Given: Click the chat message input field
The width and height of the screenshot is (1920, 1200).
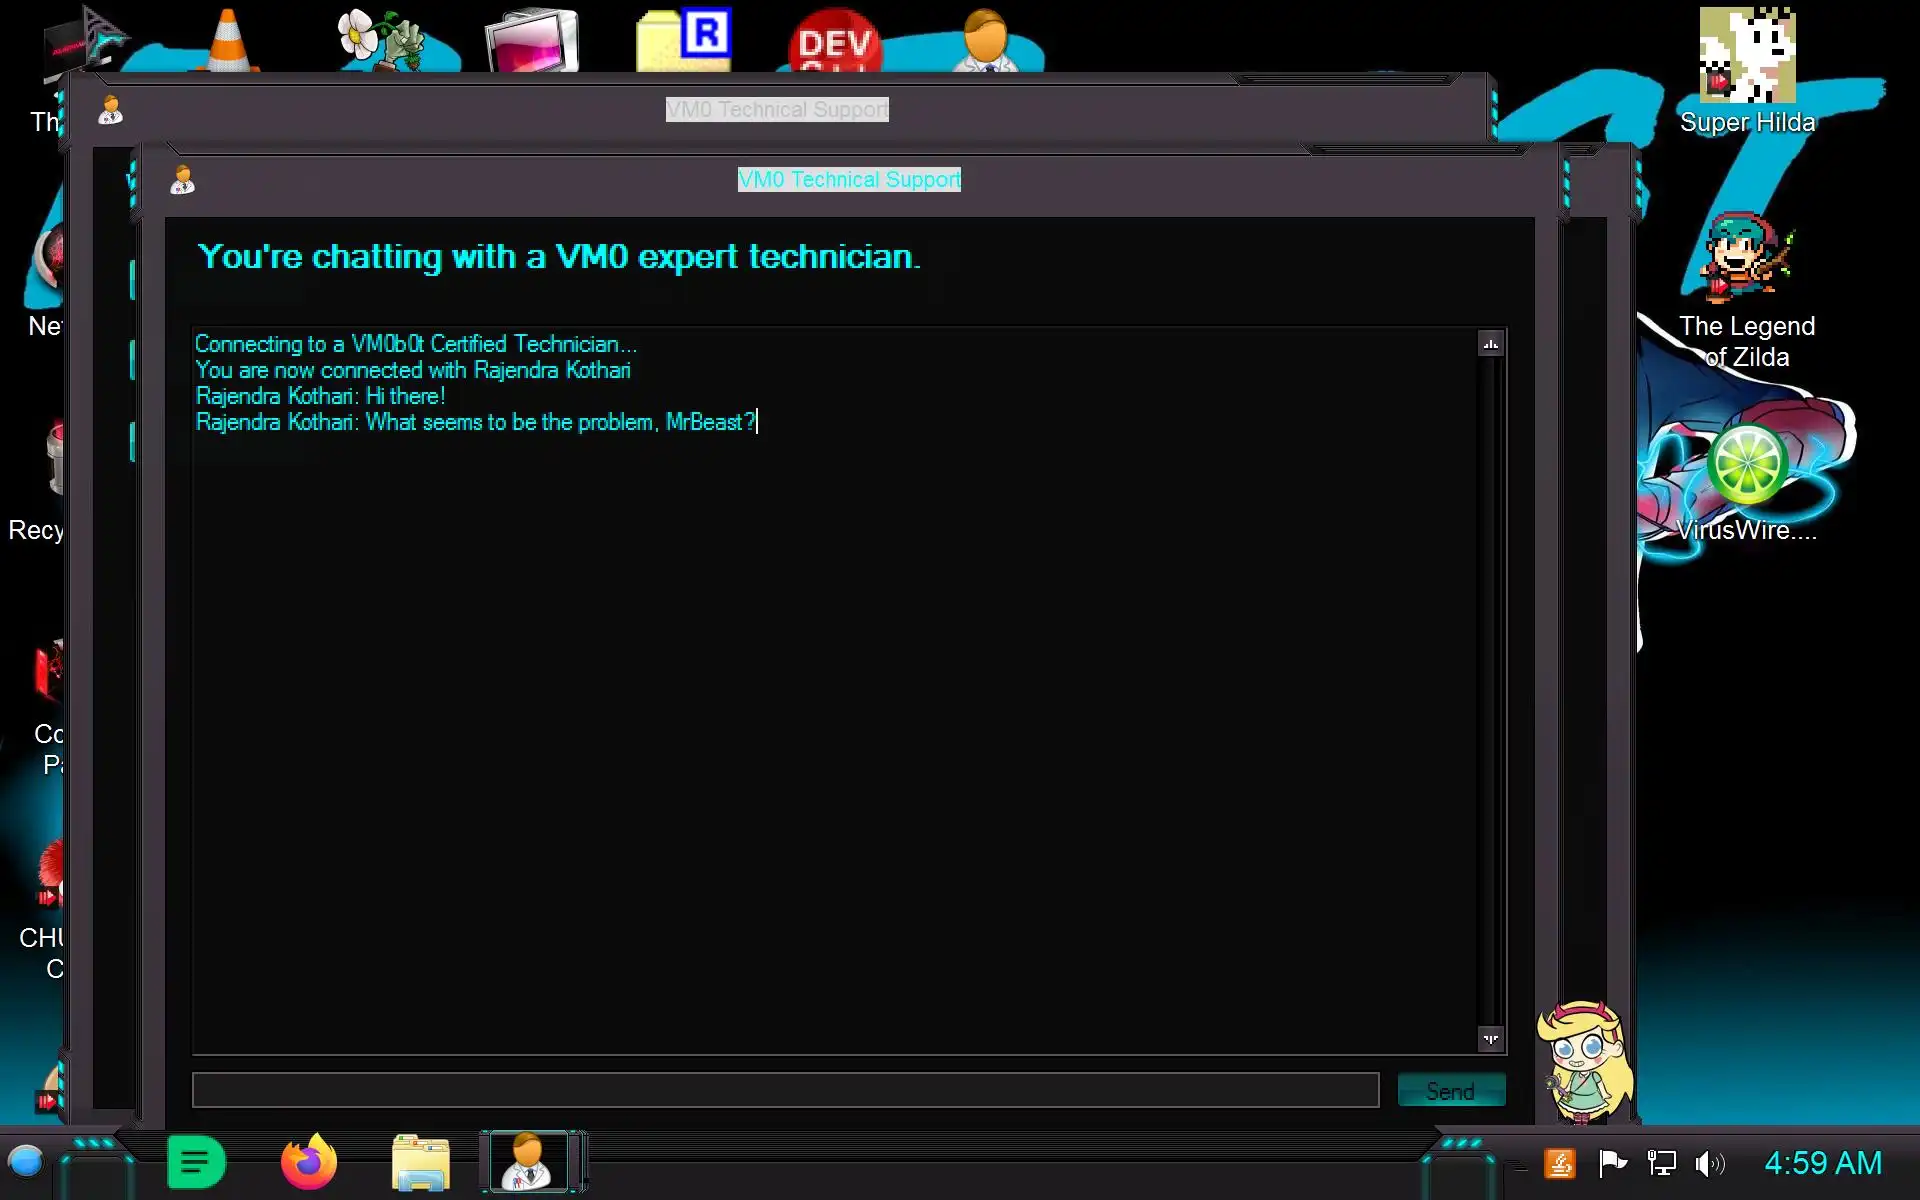Looking at the screenshot, I should point(785,1090).
